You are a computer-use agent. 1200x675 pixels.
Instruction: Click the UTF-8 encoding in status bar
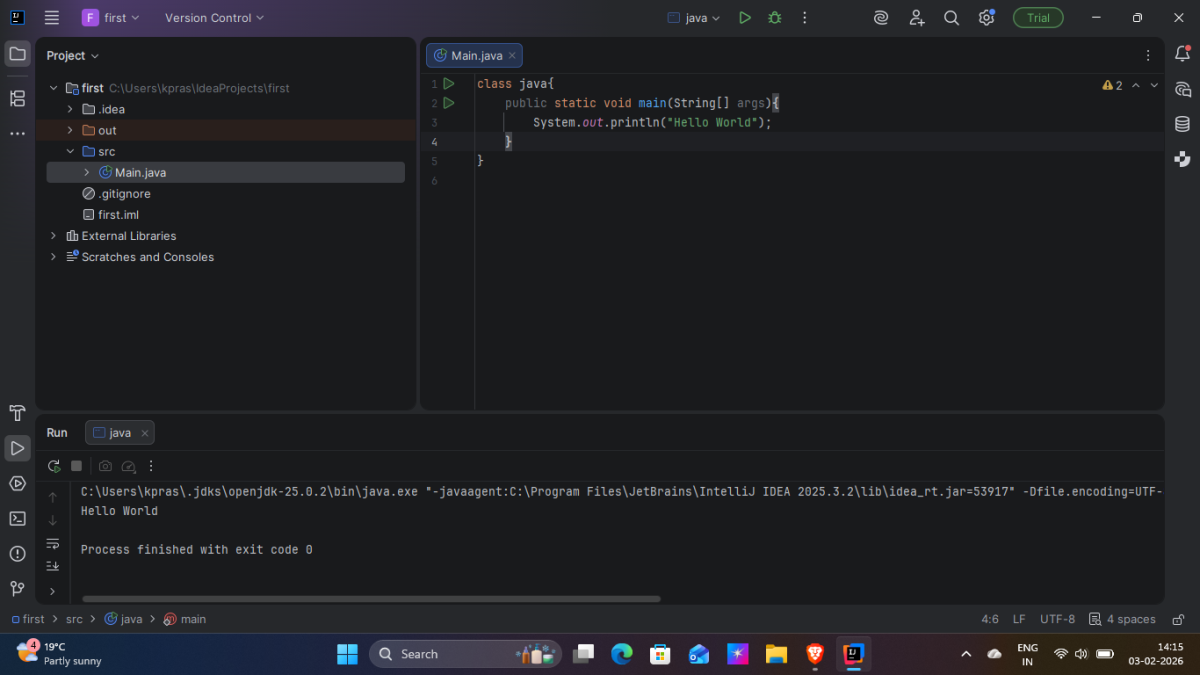coord(1057,619)
